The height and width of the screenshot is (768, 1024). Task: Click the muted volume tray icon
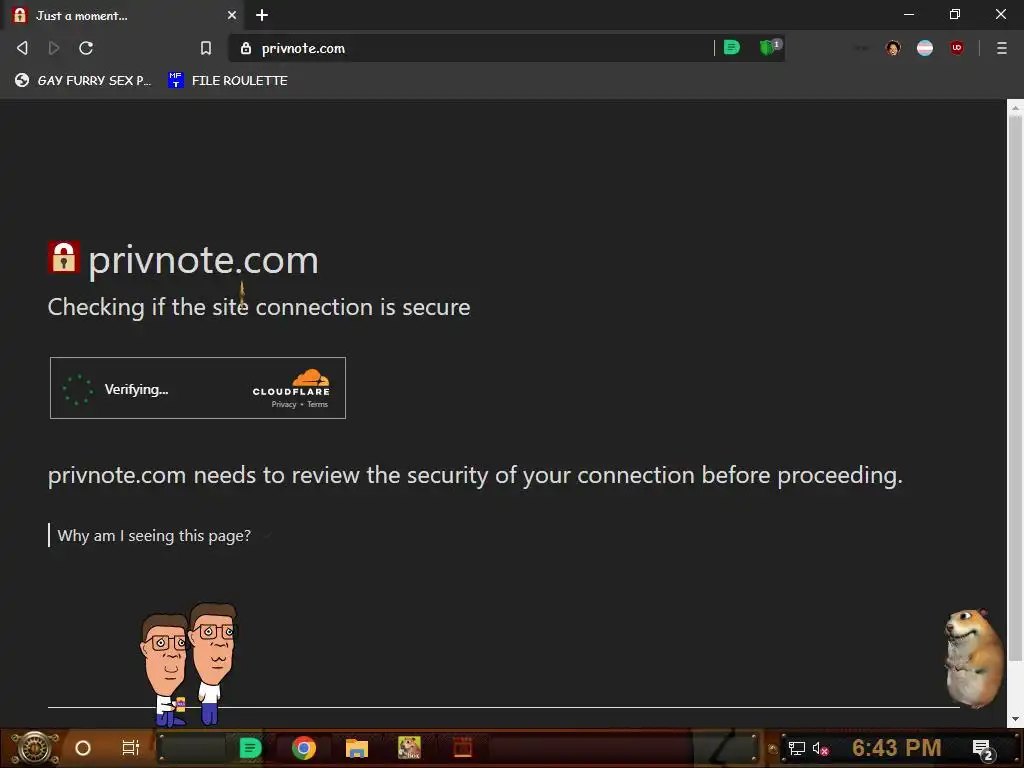tap(820, 749)
